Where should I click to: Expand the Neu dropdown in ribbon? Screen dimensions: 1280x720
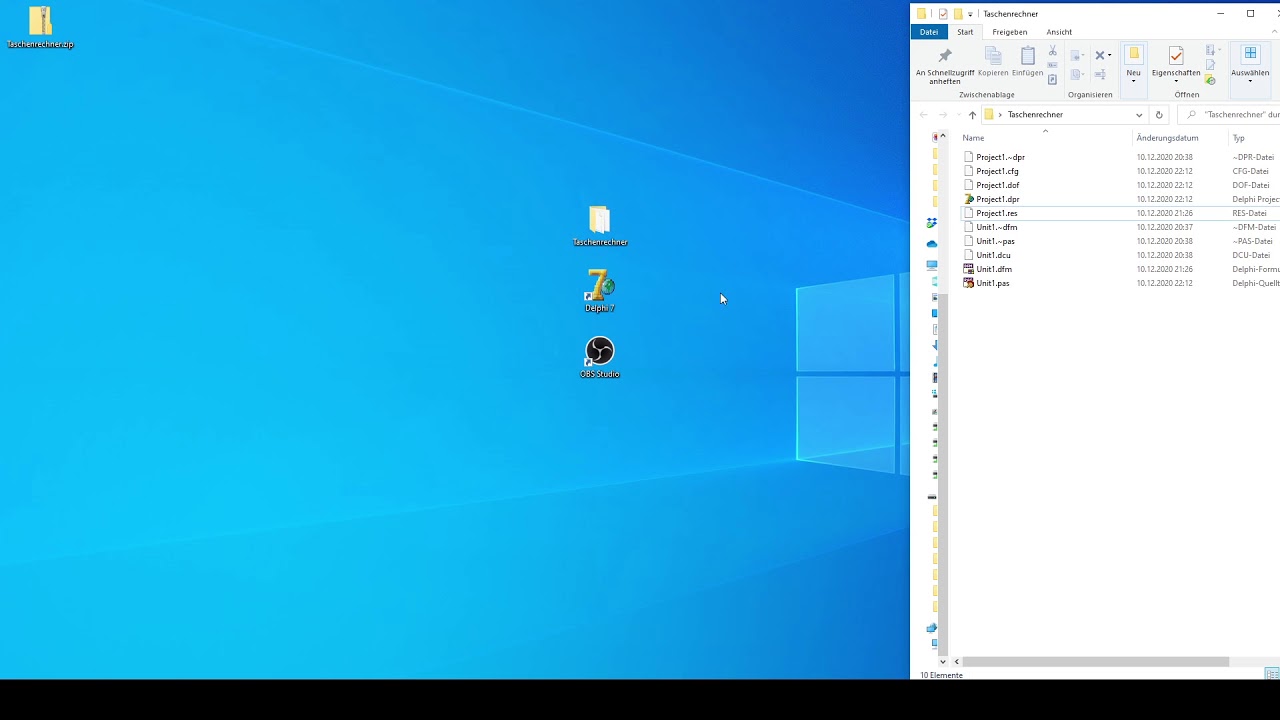[x=1133, y=81]
